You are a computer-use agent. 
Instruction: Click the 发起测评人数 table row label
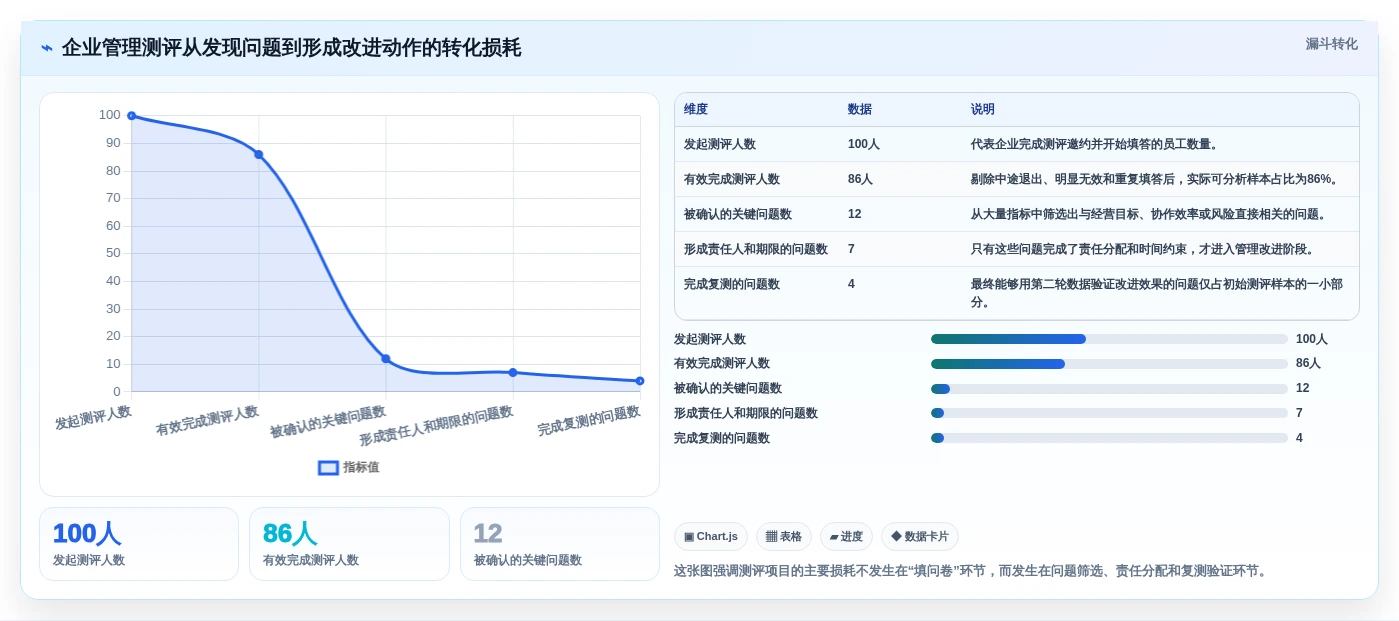tap(720, 144)
